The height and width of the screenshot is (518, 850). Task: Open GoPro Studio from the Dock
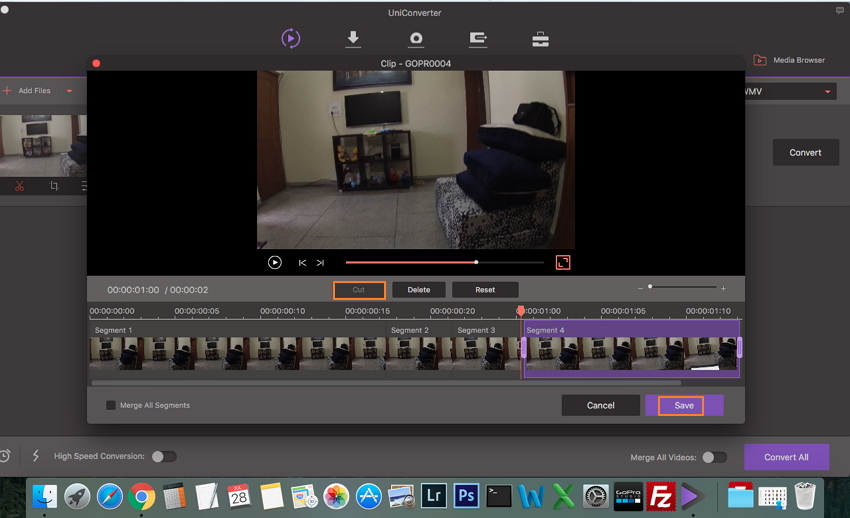[x=628, y=496]
